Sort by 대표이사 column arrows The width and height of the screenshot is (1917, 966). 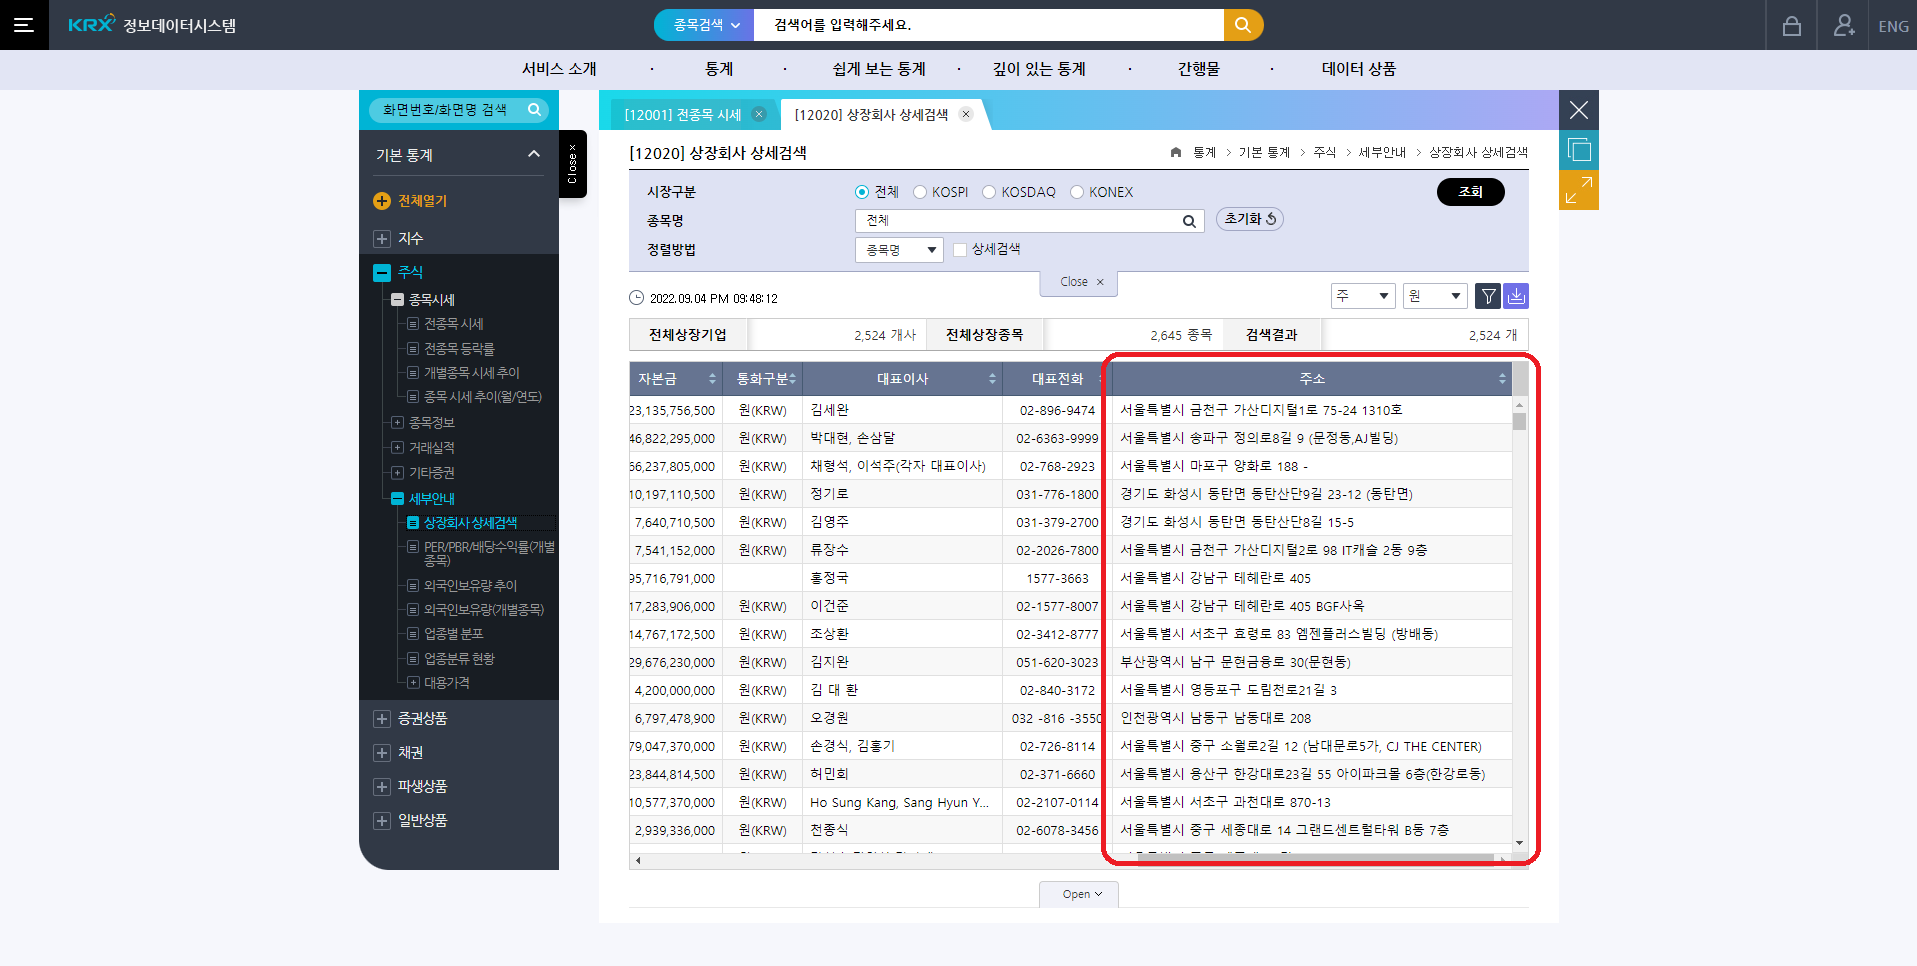(x=992, y=379)
